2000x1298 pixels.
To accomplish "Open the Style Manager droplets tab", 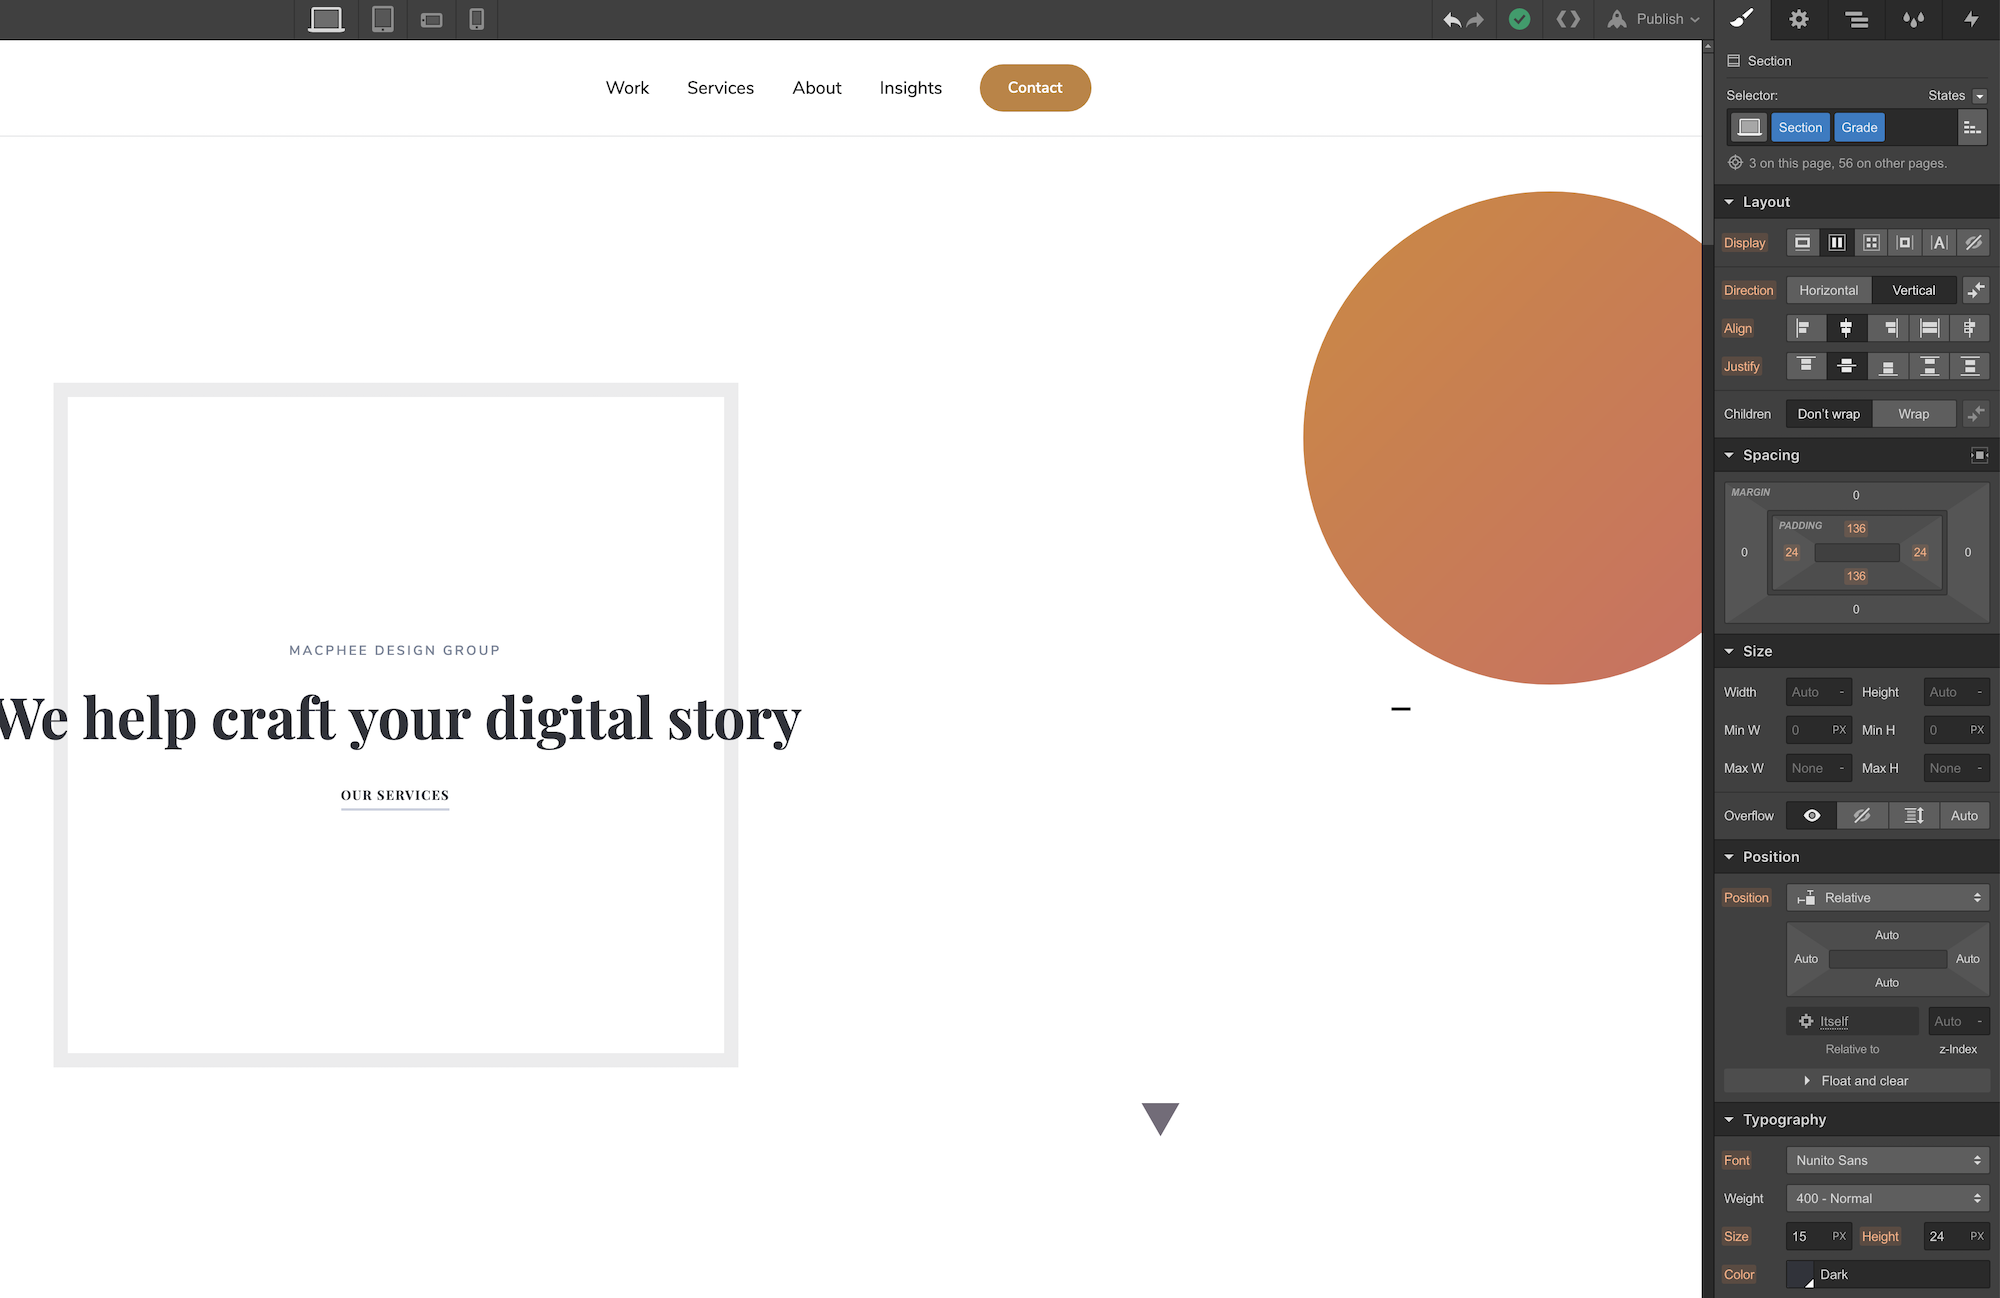I will coord(1914,19).
